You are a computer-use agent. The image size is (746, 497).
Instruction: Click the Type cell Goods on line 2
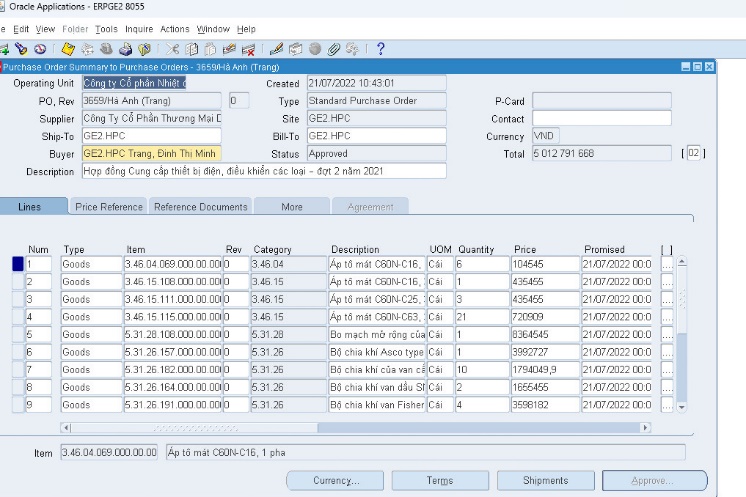[91, 282]
